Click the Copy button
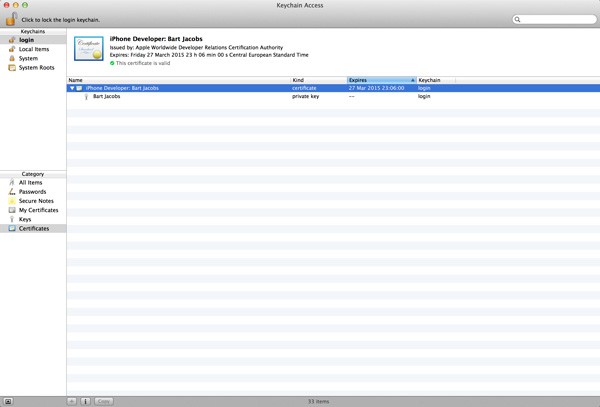 pos(104,401)
